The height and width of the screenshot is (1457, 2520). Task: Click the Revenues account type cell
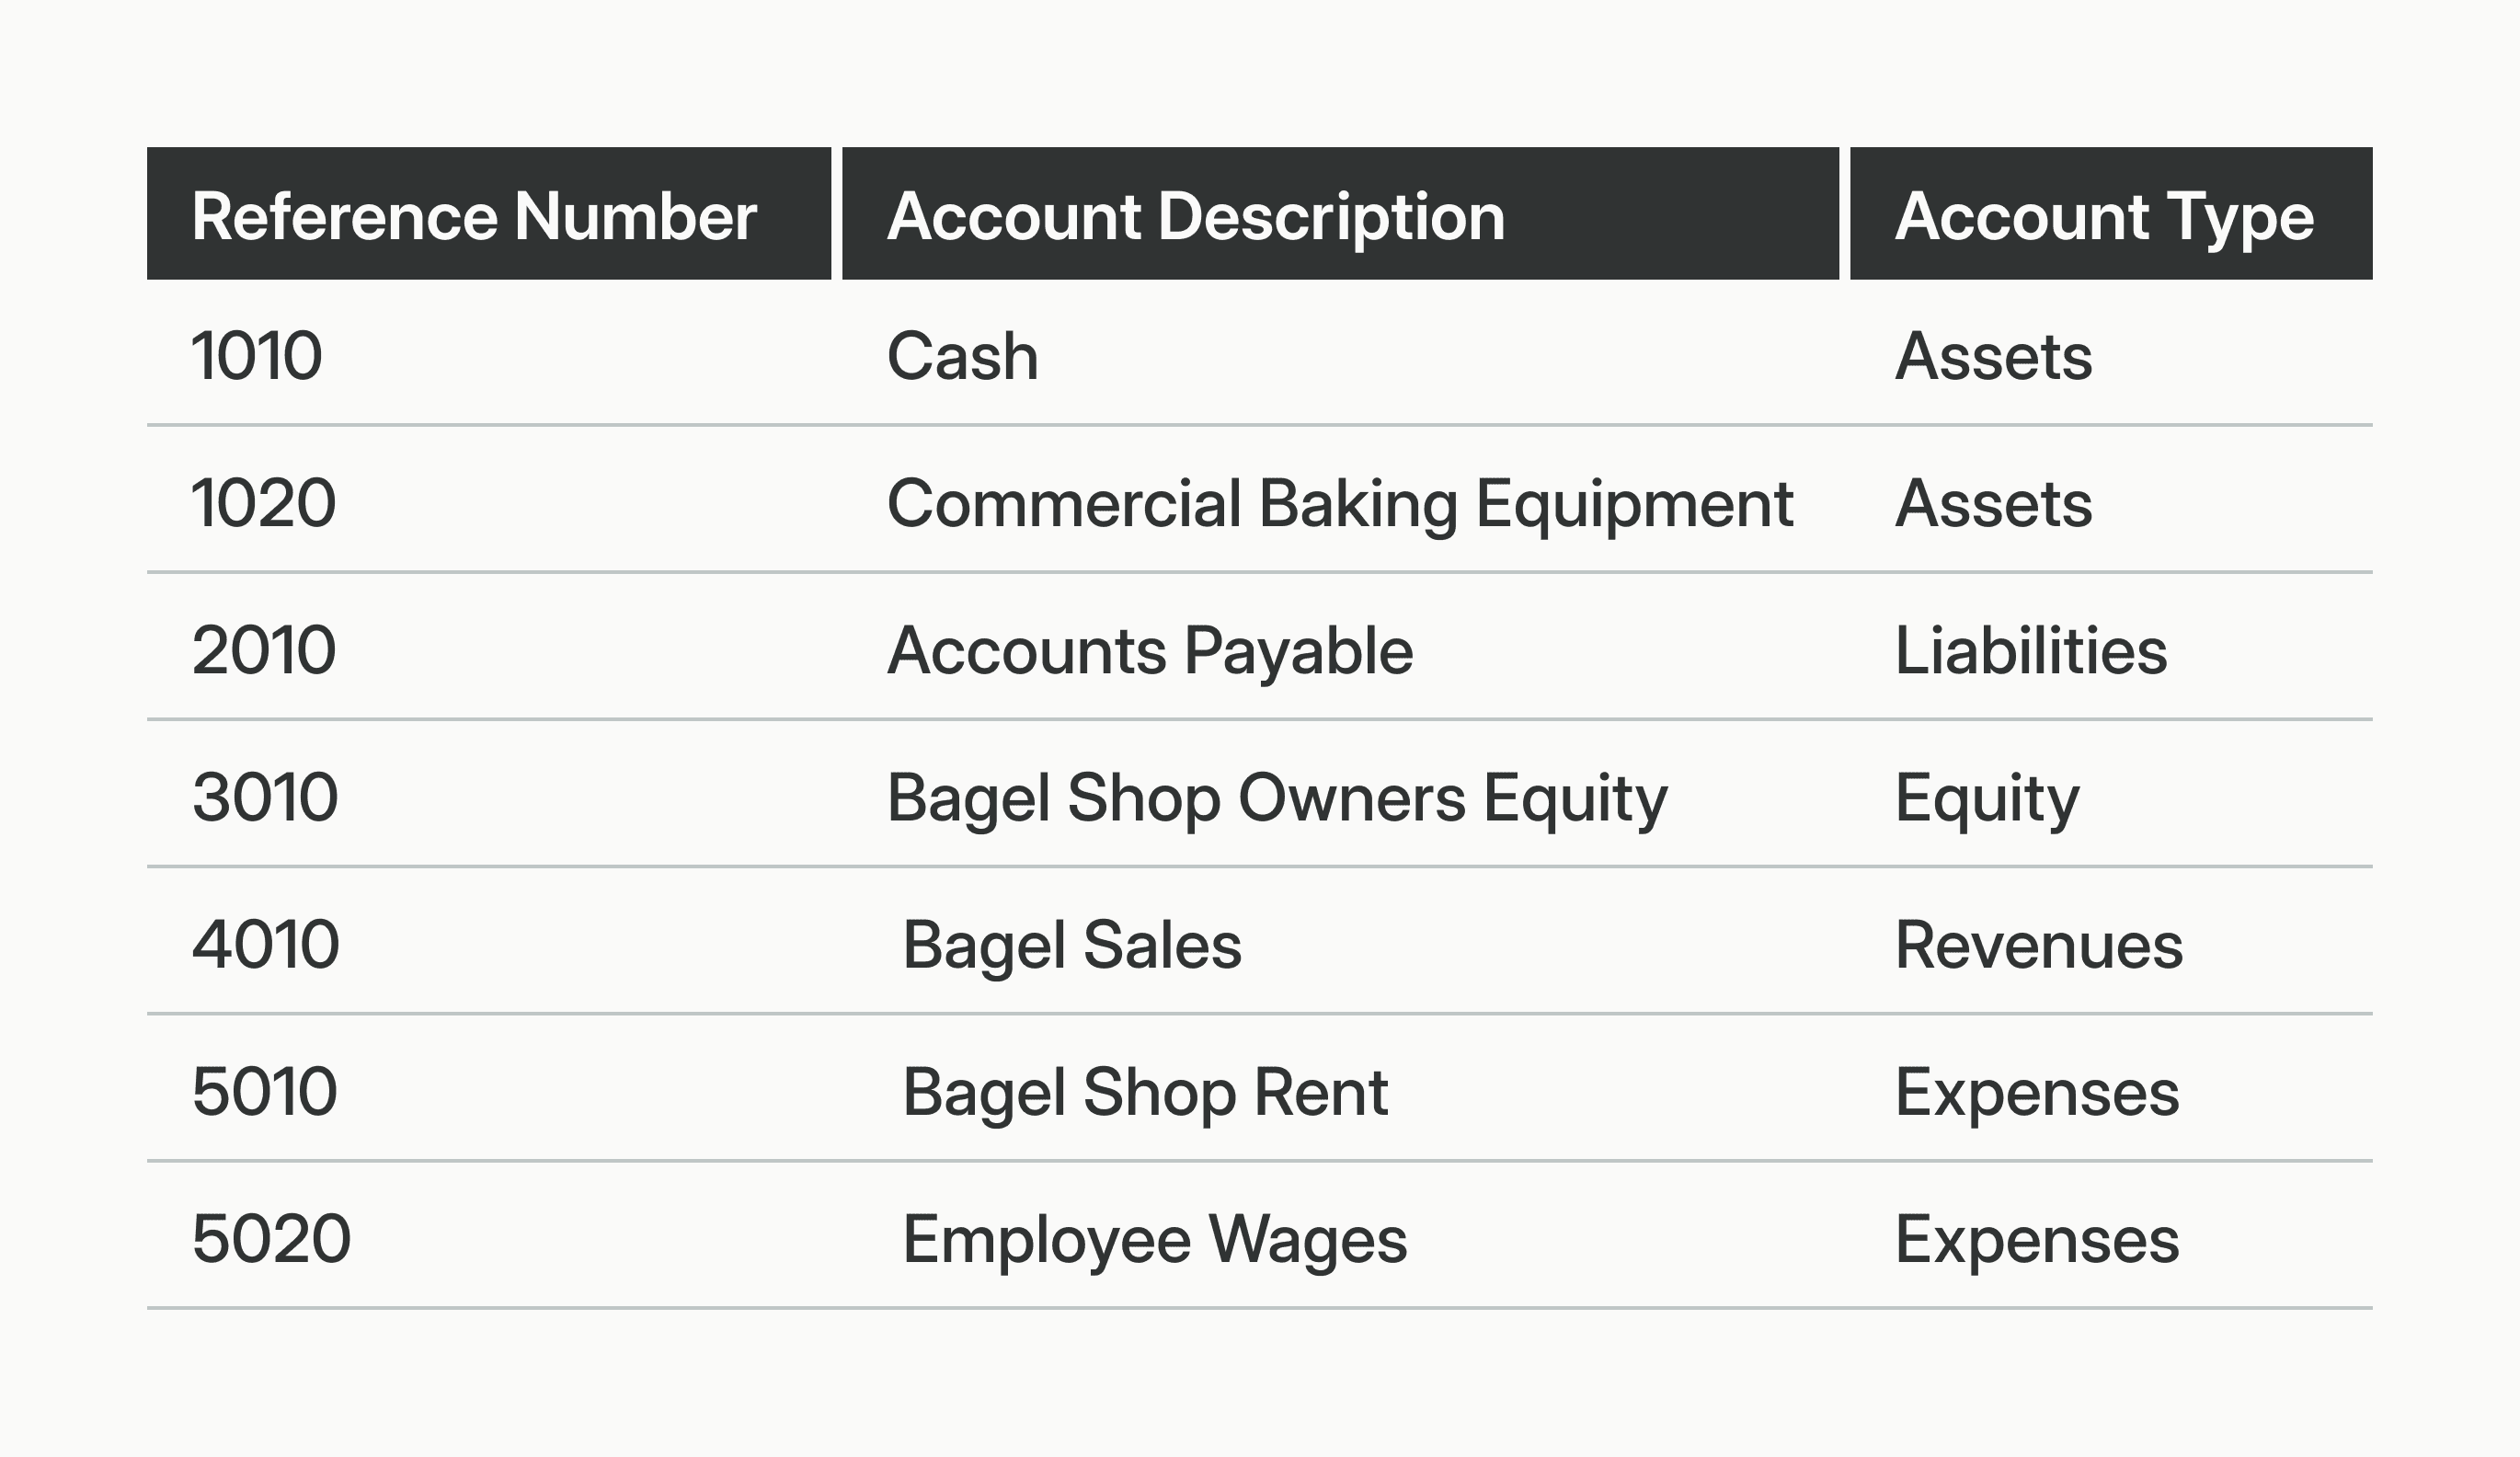(2039, 944)
